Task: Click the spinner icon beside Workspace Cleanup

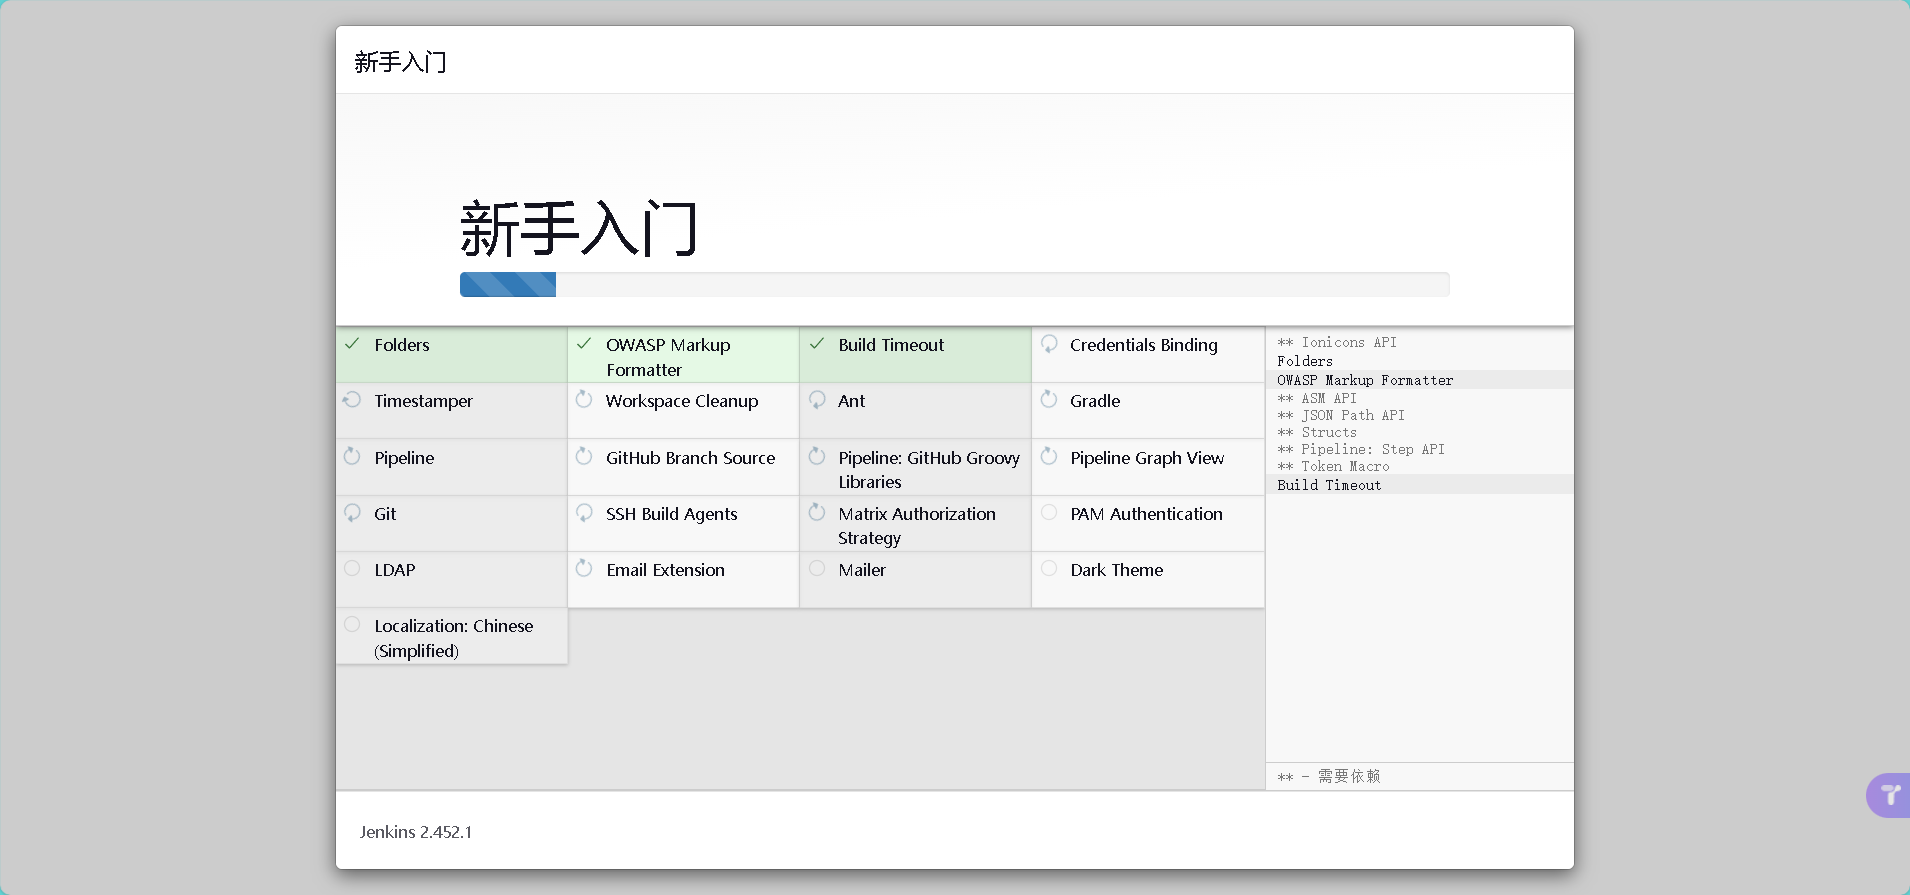Action: [x=584, y=400]
